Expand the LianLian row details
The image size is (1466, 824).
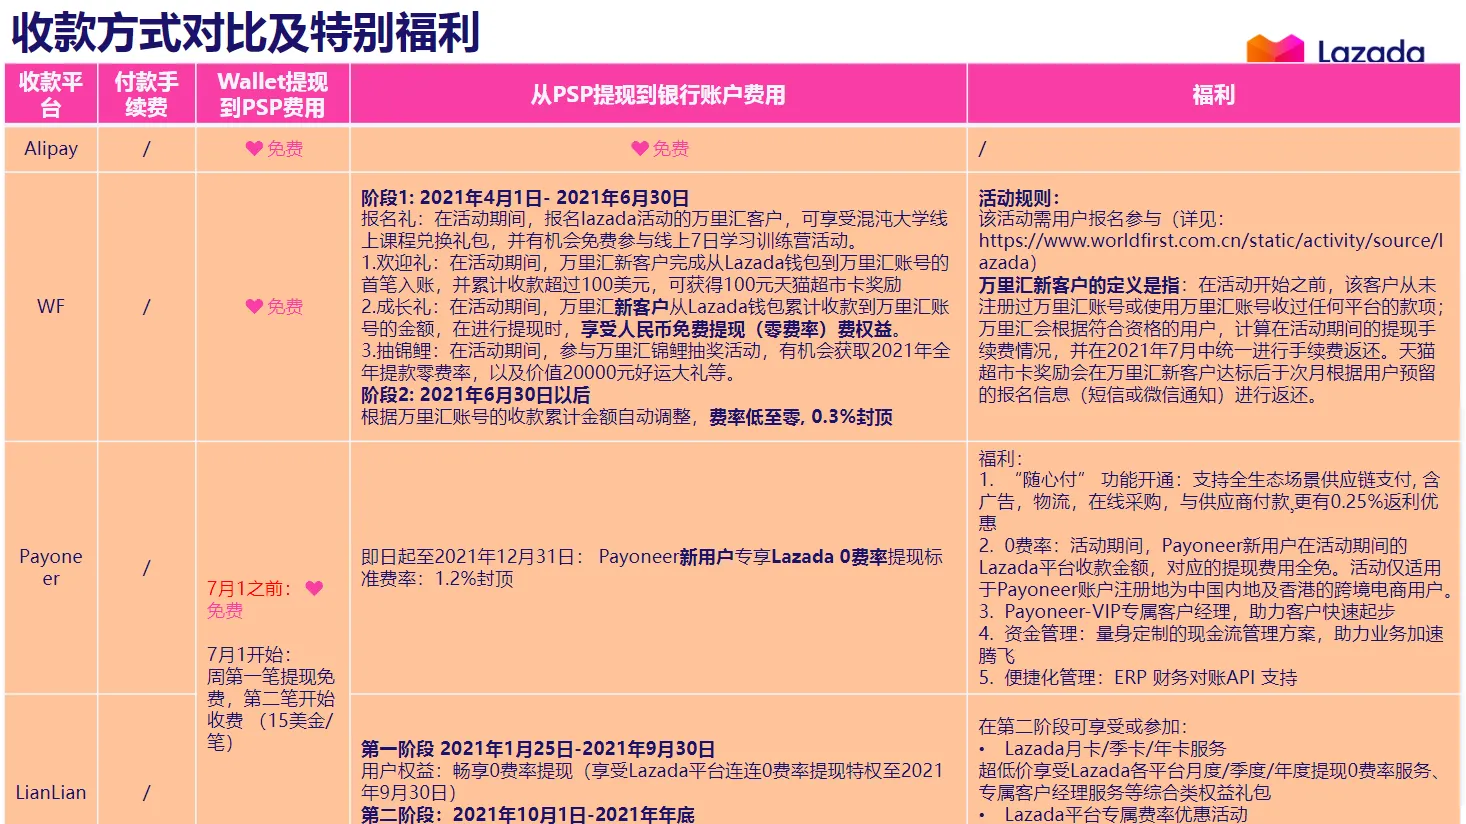(50, 792)
